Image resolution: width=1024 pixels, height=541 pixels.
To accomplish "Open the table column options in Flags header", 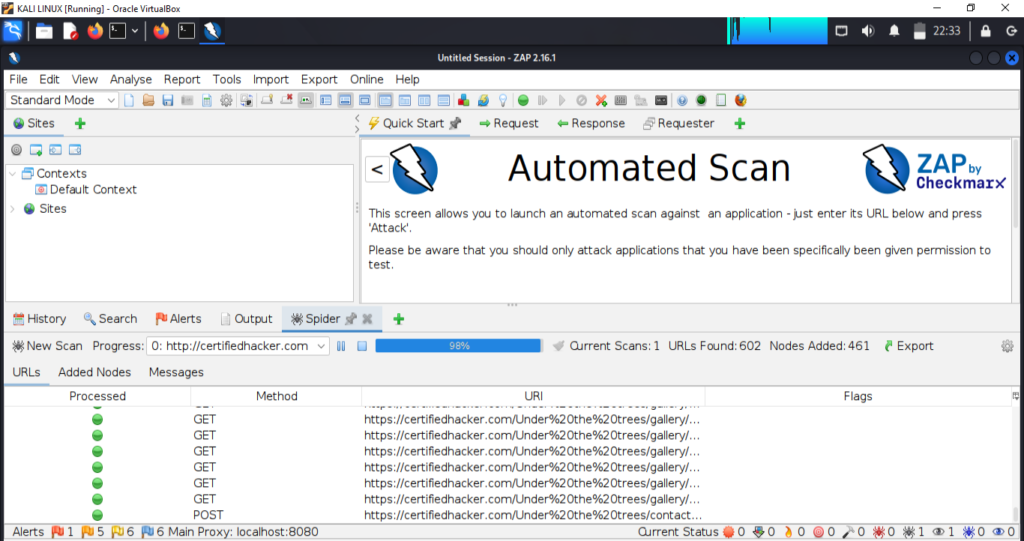I will (x=1016, y=396).
